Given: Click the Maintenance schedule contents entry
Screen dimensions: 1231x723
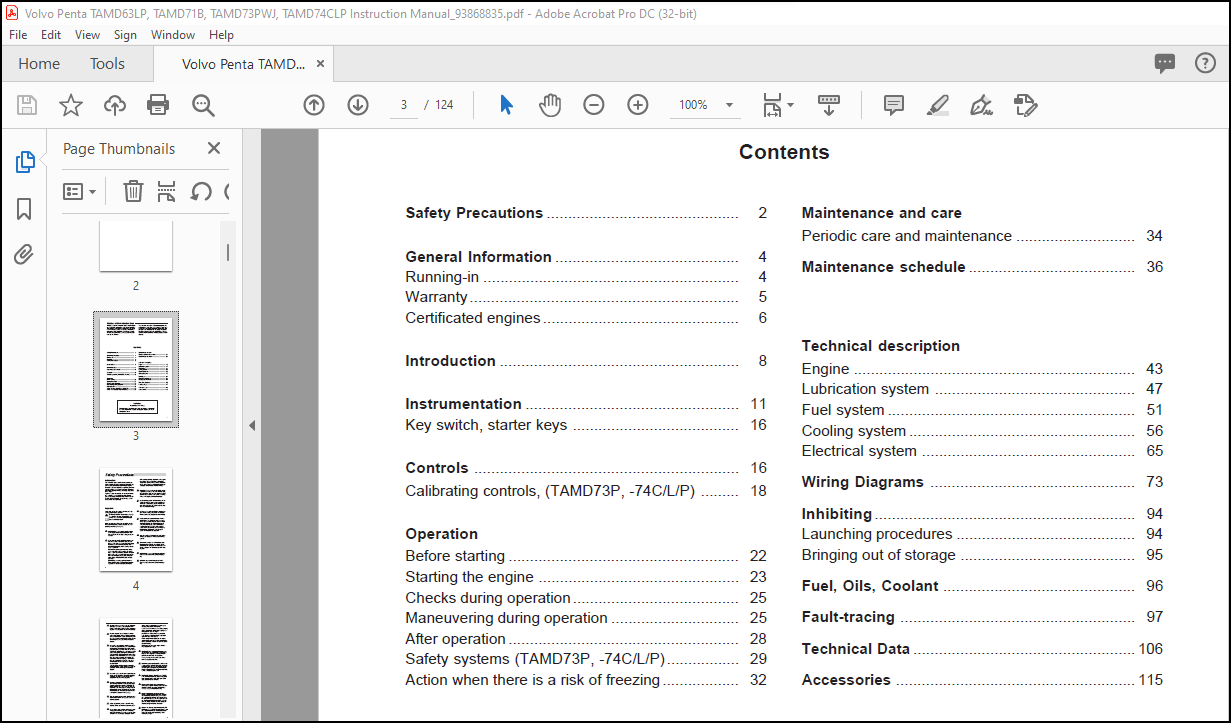Looking at the screenshot, I should click(982, 267).
